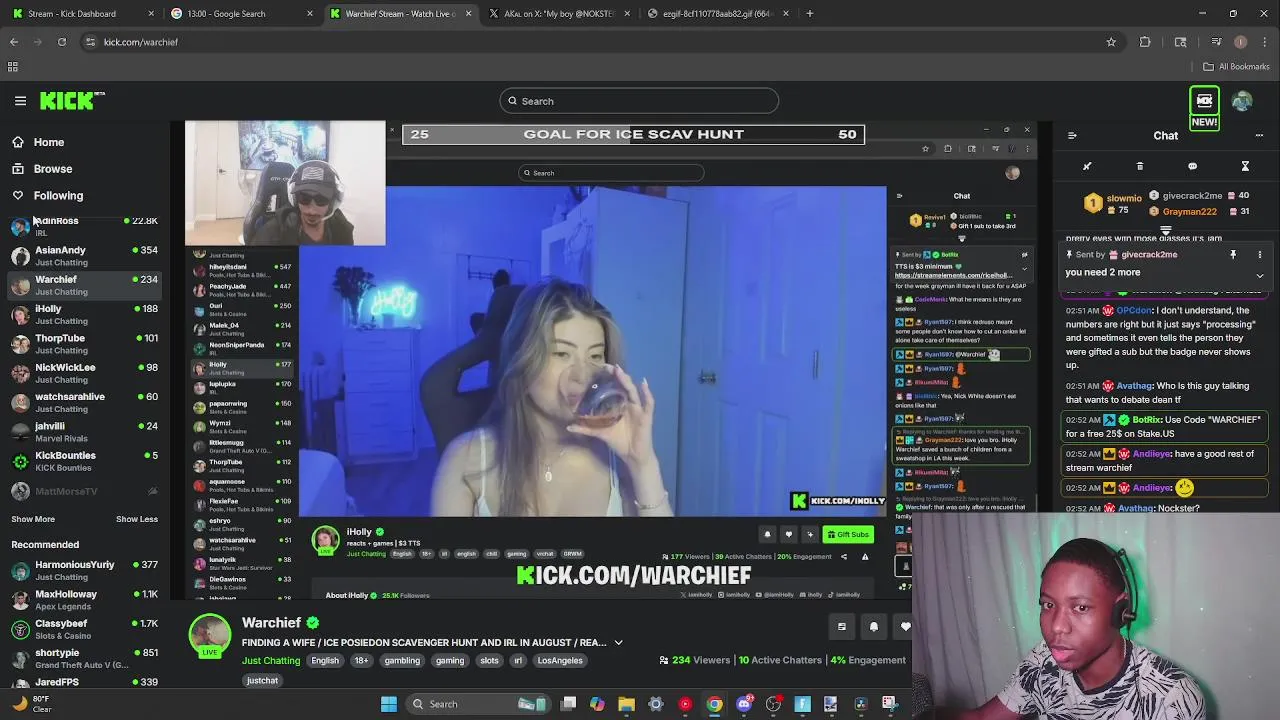Open All Bookmarks folder
This screenshot has height=720, width=1280.
point(1237,67)
